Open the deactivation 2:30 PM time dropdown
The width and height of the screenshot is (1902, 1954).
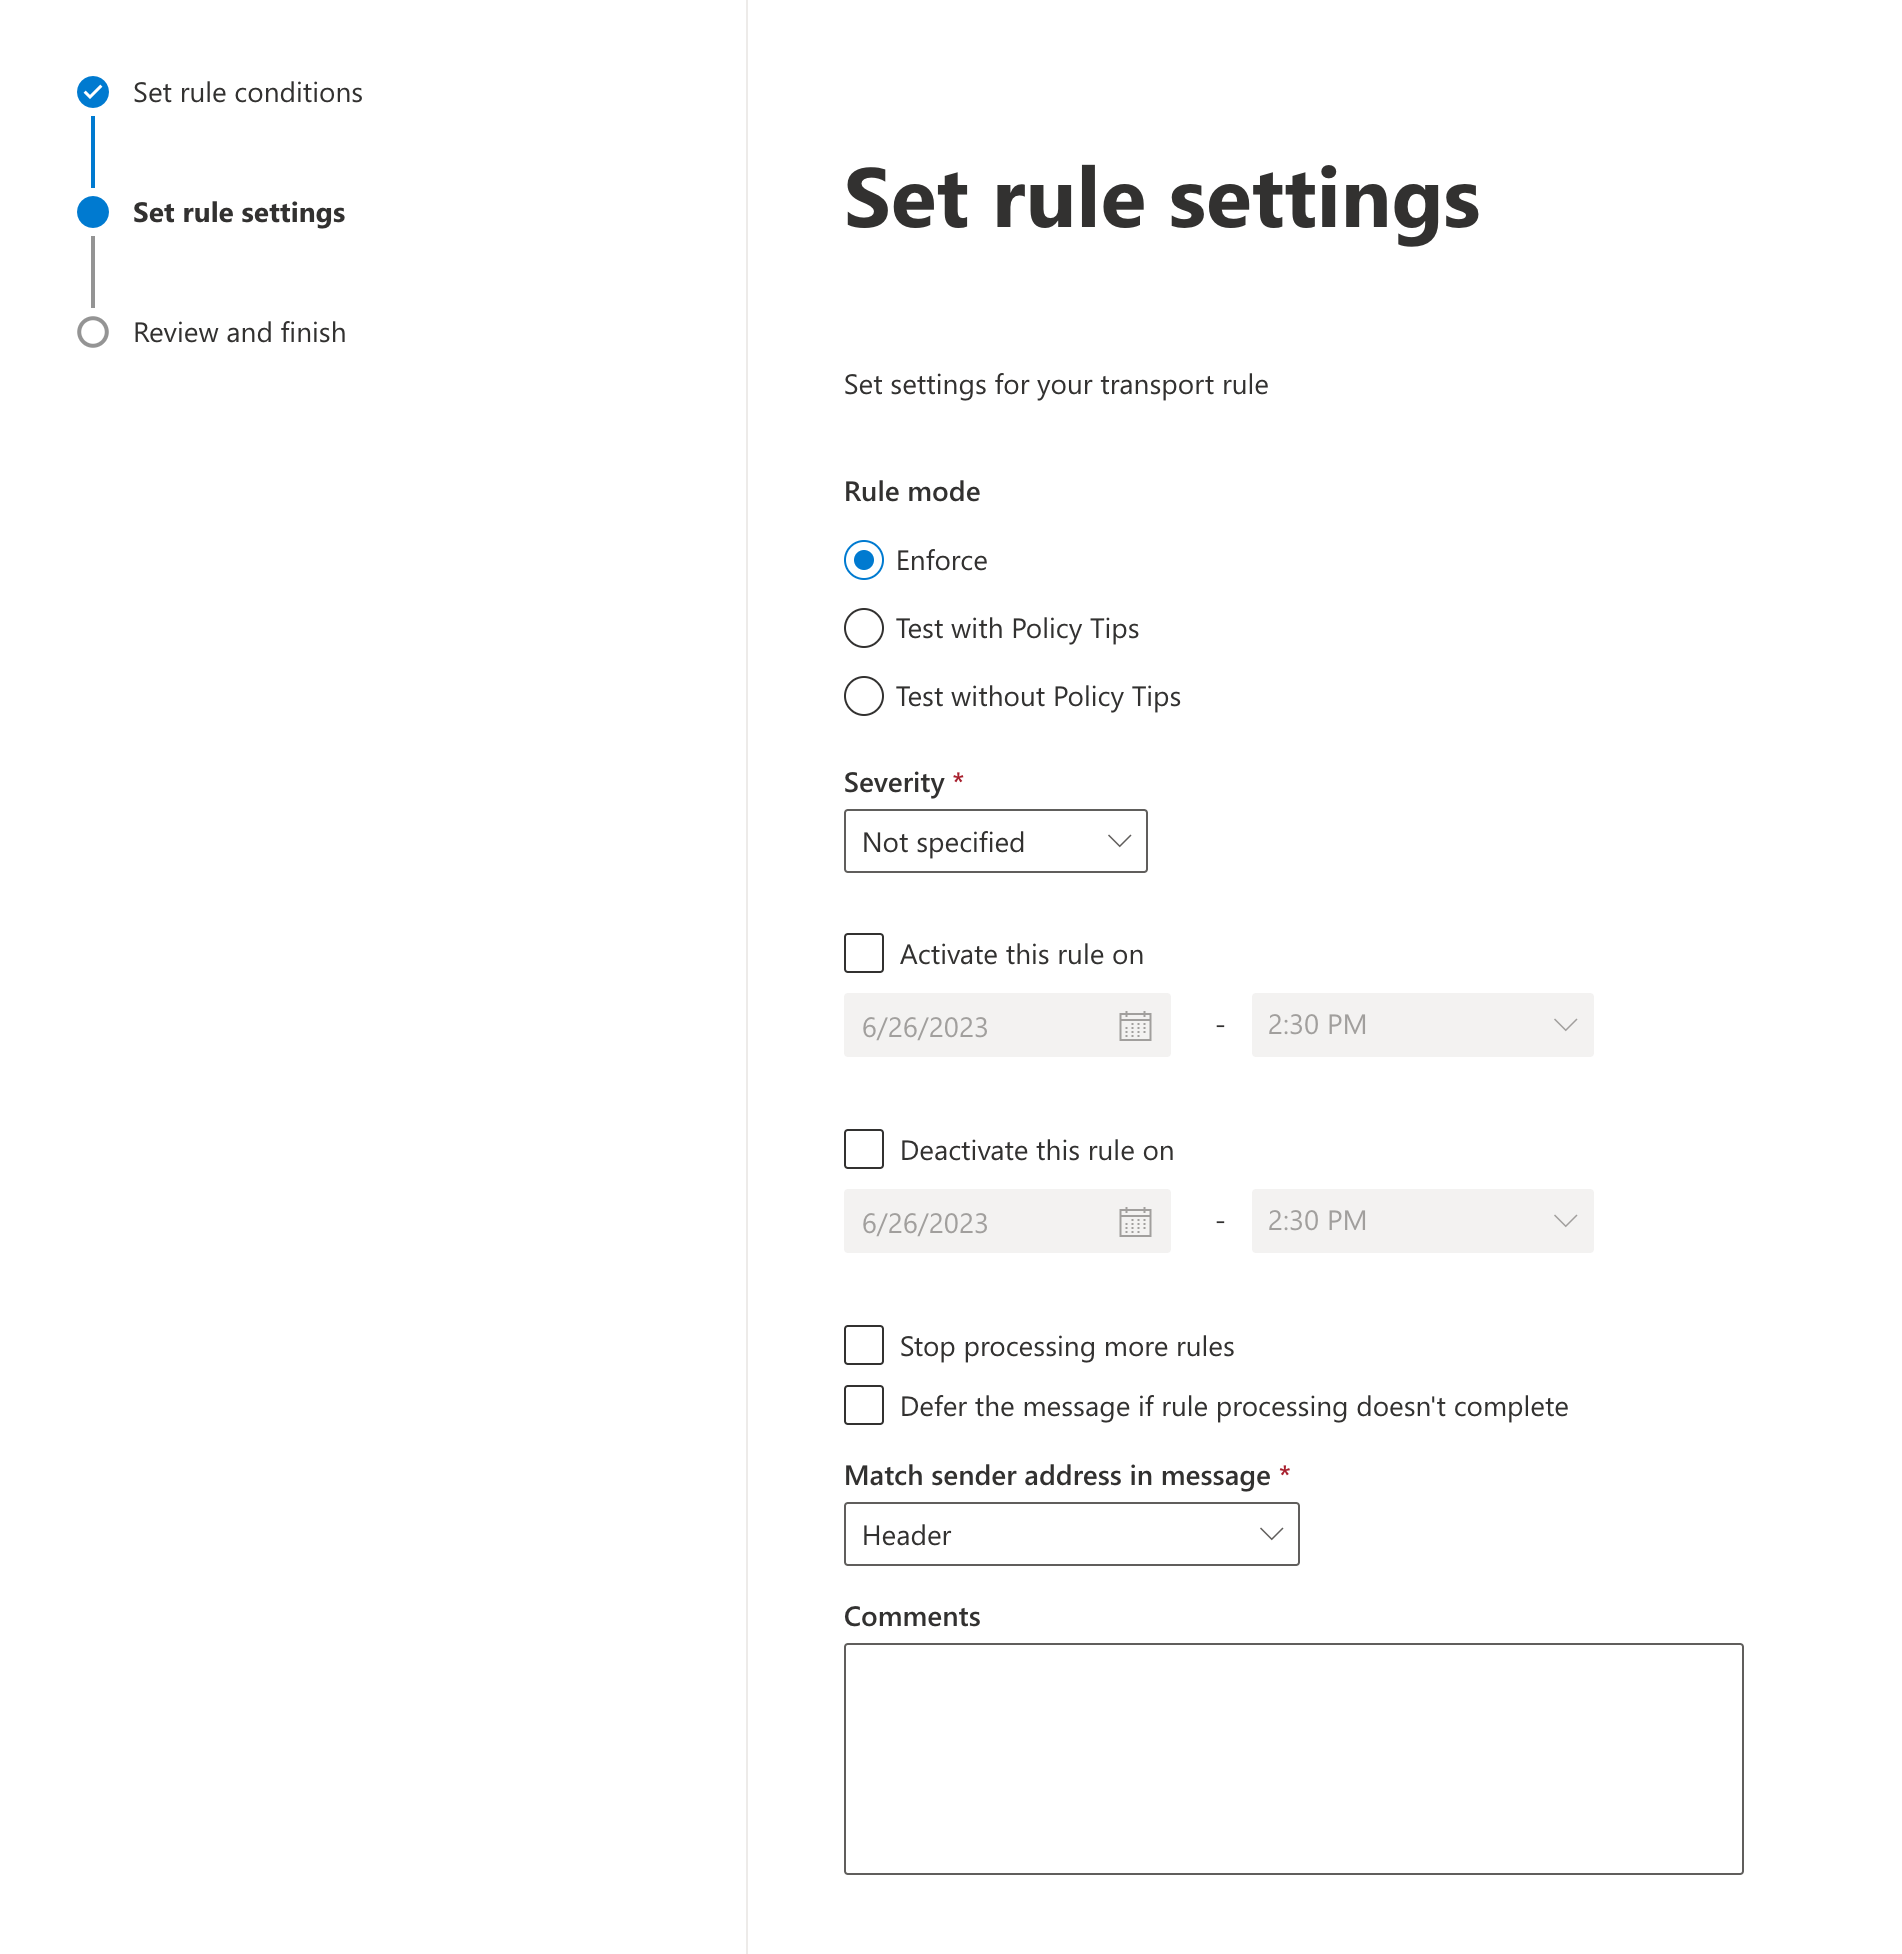tap(1422, 1221)
